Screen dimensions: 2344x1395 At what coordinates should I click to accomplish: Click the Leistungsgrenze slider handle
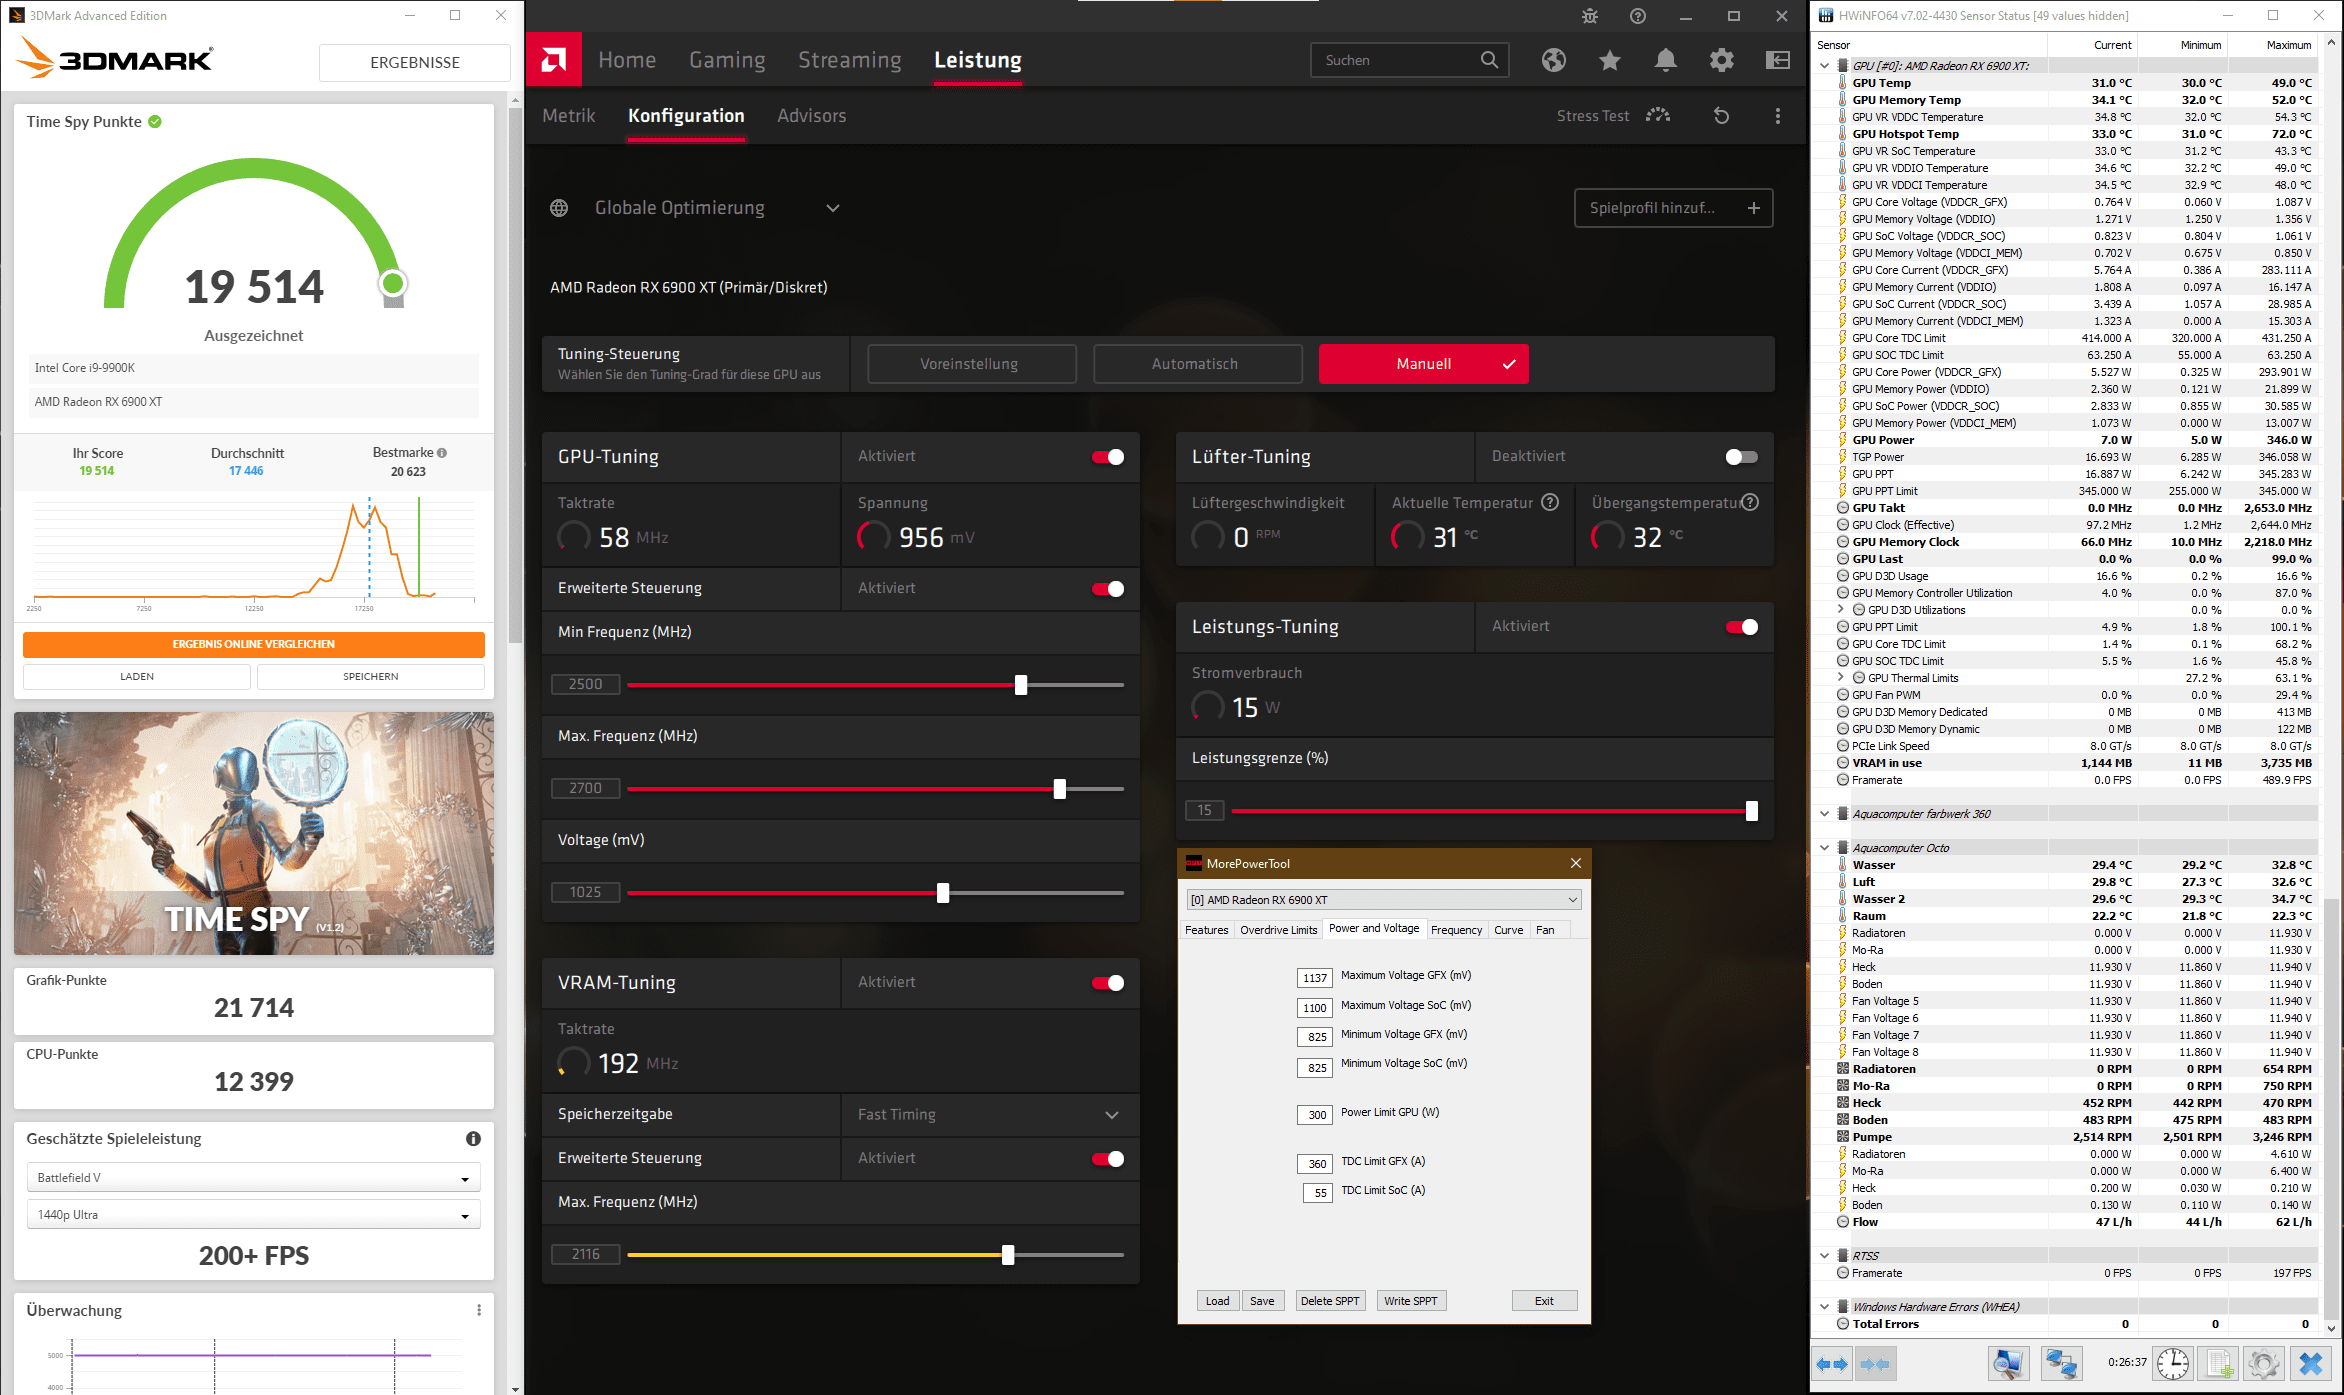(x=1752, y=811)
